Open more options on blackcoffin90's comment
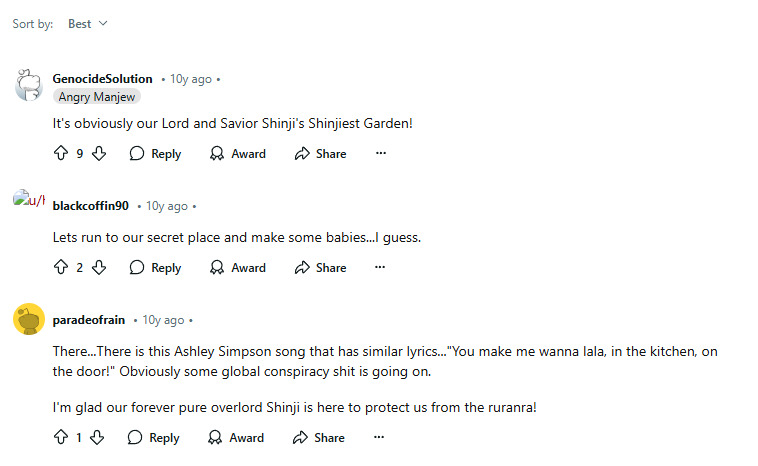Screen dimensions: 758x466 tap(380, 268)
